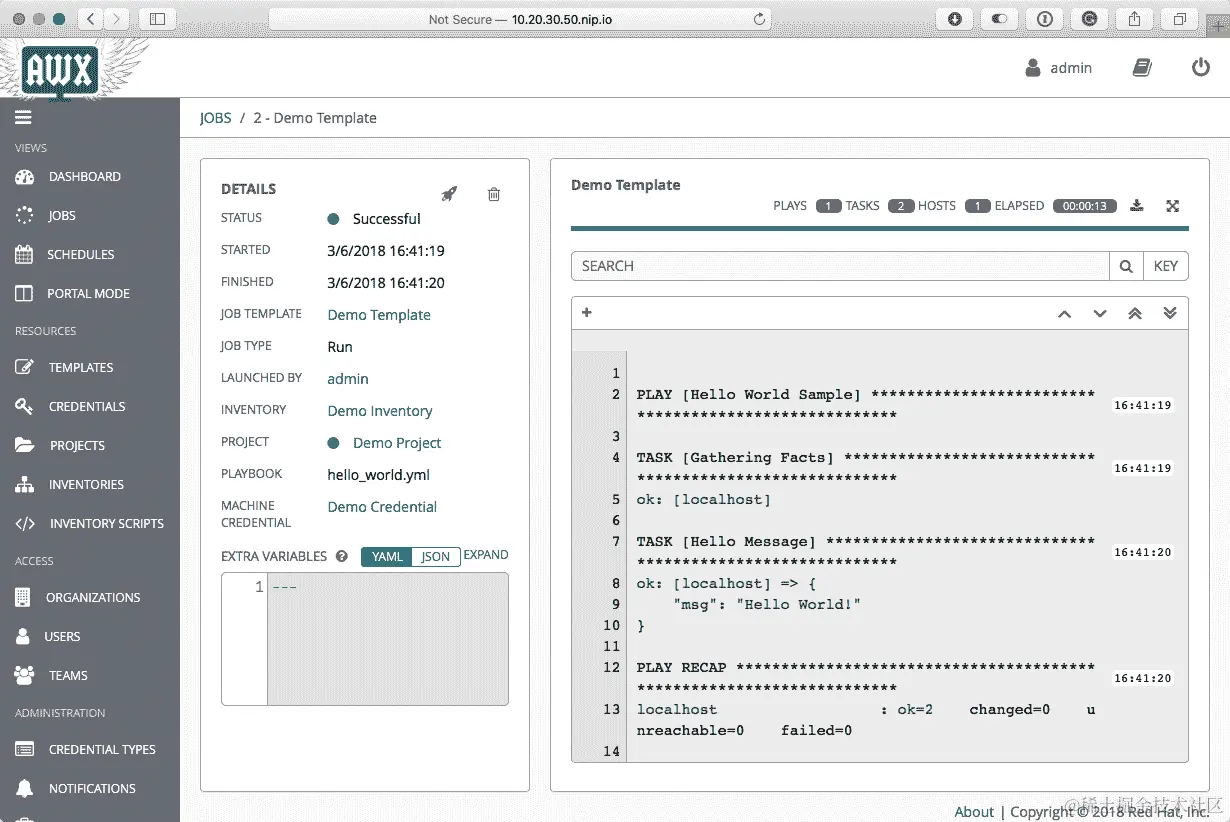Show Safari sidebar
Image resolution: width=1230 pixels, height=822 pixels.
point(157,19)
